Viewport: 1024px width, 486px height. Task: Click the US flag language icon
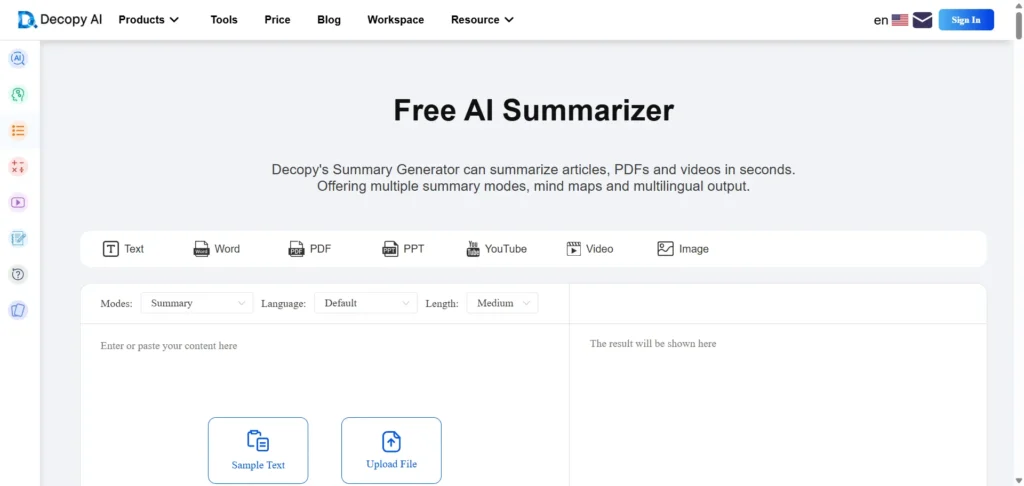(x=900, y=20)
